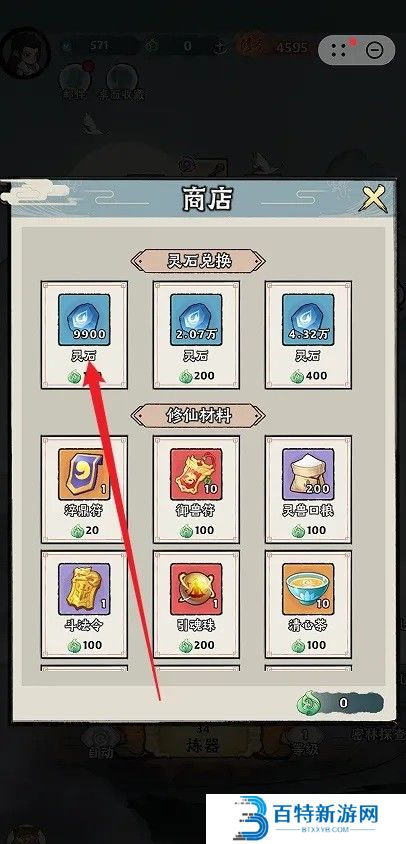Tap the 灵石兑换 section header
406x844 pixels.
tap(198, 261)
